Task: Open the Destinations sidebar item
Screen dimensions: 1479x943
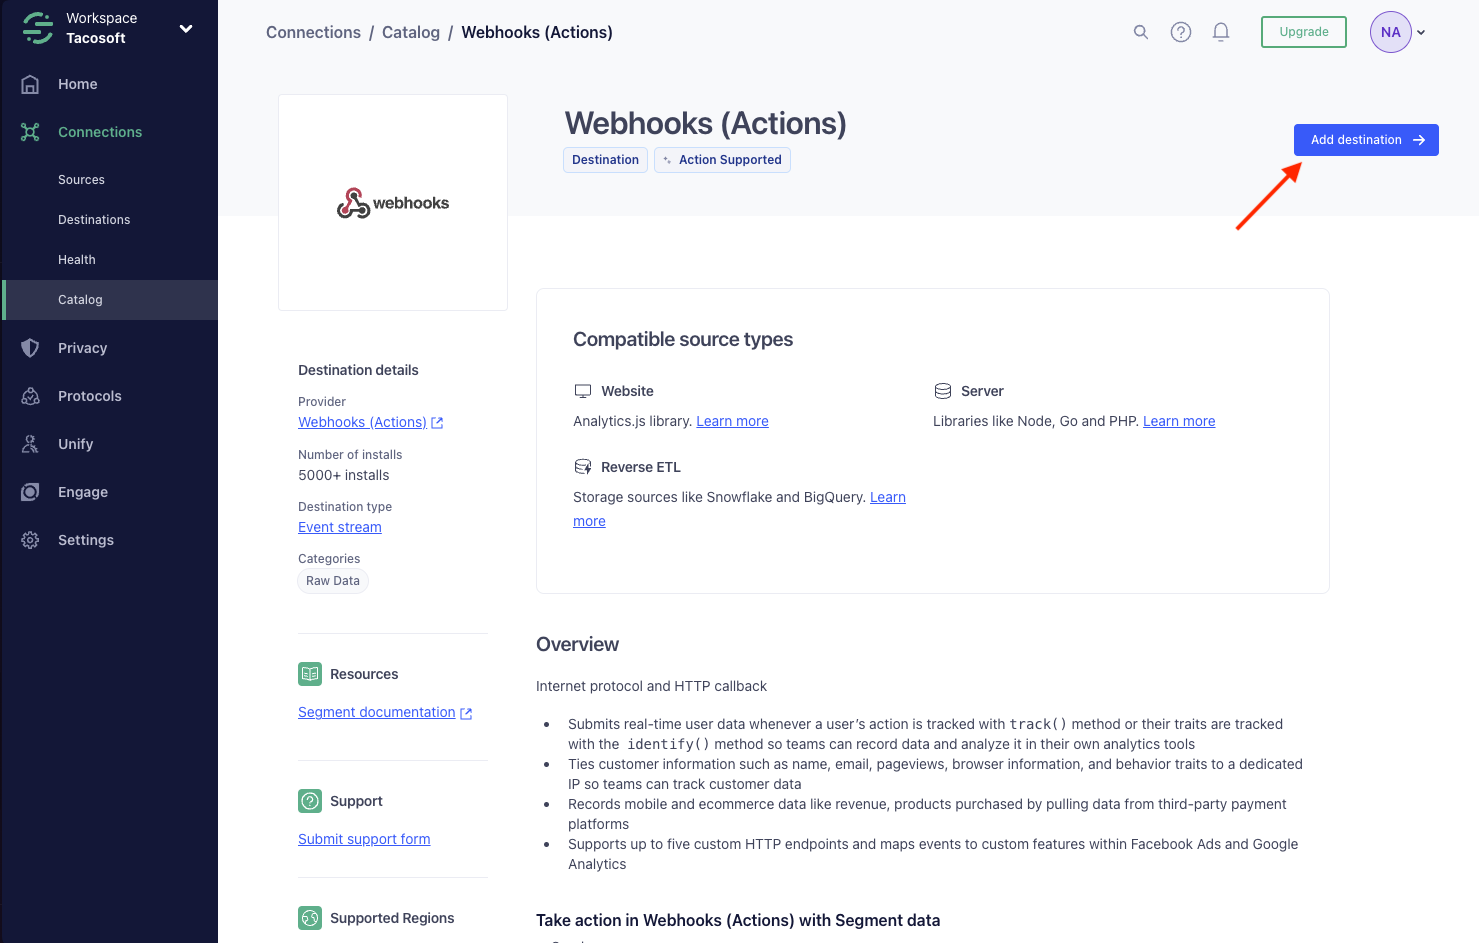Action: click(94, 219)
